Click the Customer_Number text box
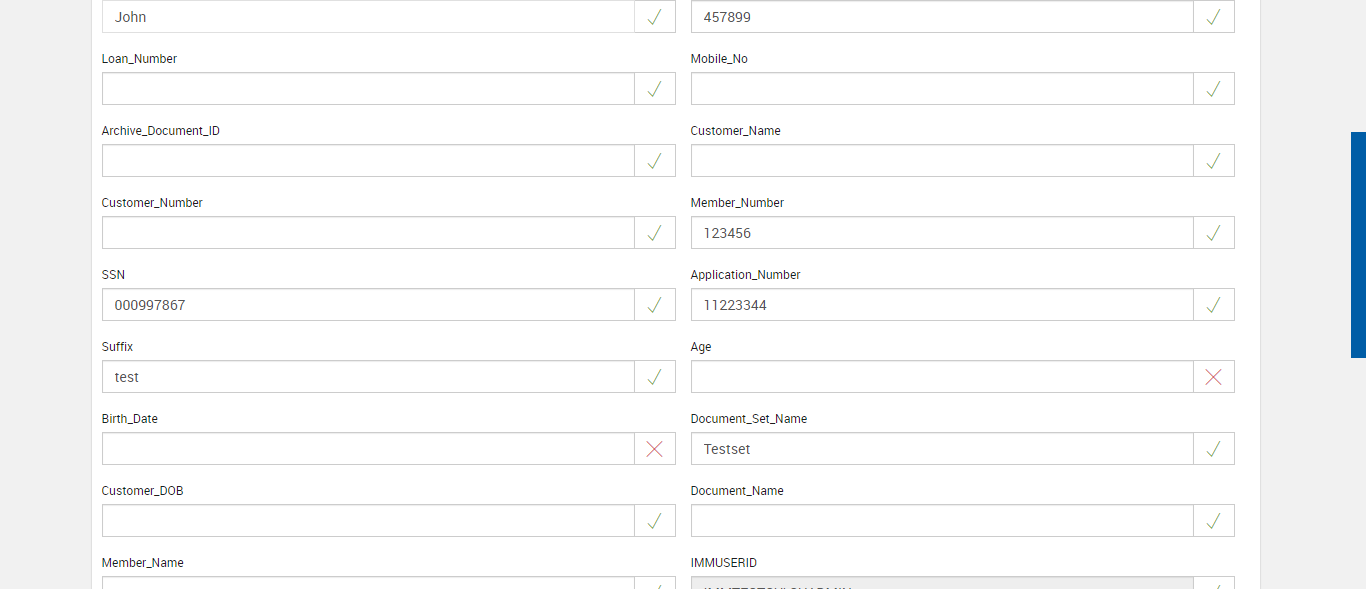This screenshot has height=589, width=1366. click(368, 233)
